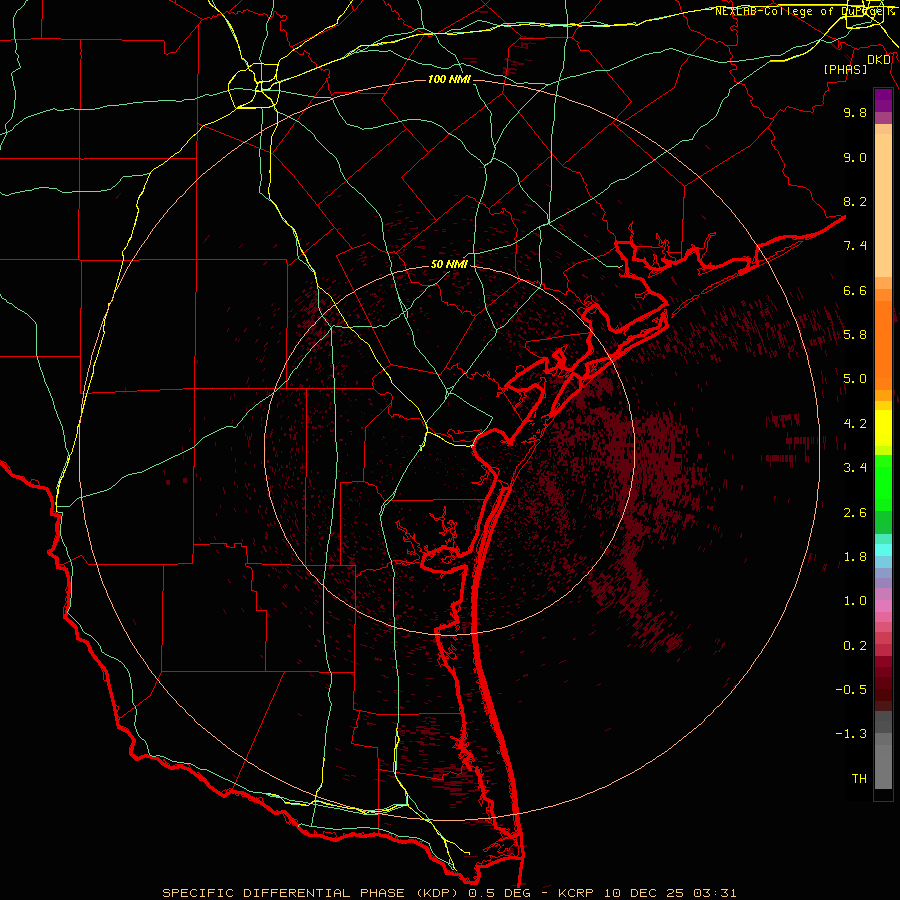The width and height of the screenshot is (900, 900).
Task: Pick the cyan color bar segment near 1.8
Action: 883,550
